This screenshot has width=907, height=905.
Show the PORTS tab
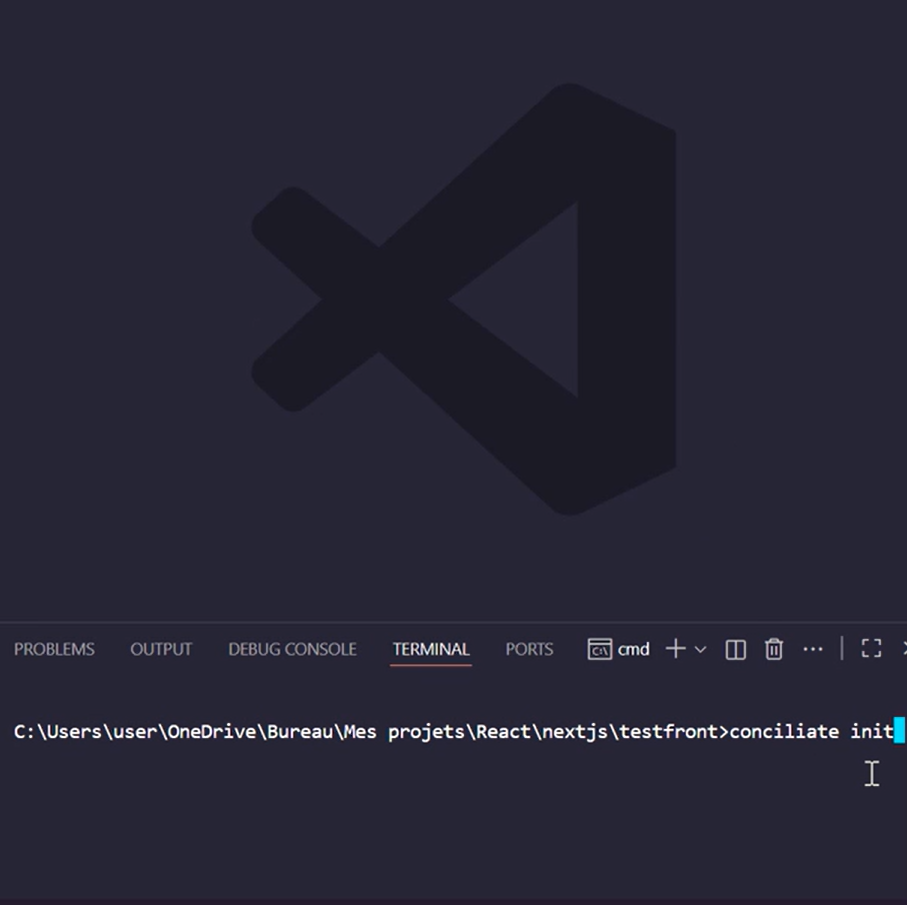529,649
